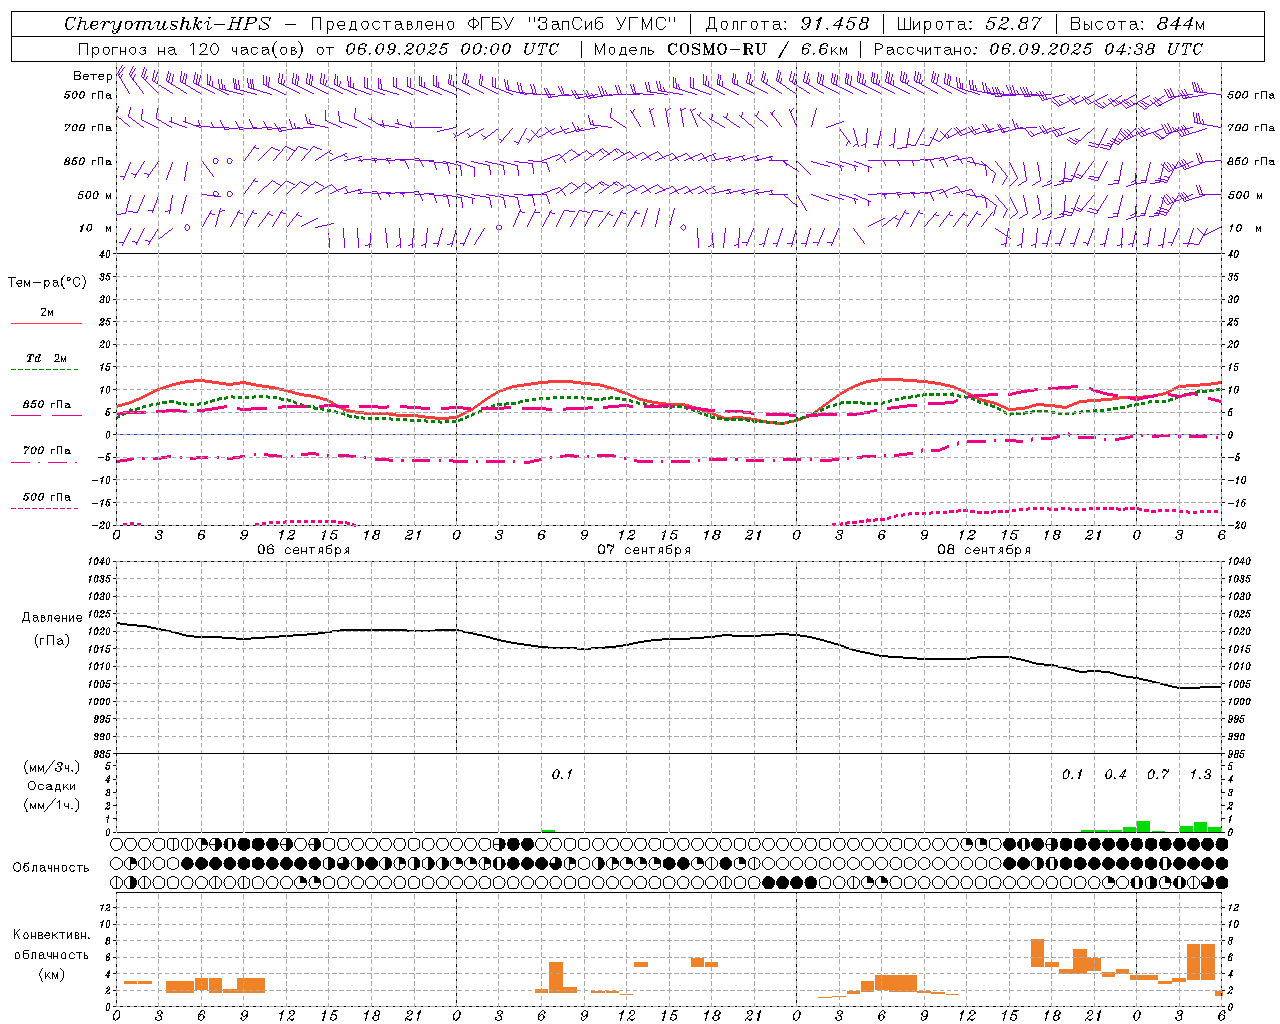The image size is (1280, 1024).
Task: Click the "Ветер" wind panel label
Action: pos(92,76)
